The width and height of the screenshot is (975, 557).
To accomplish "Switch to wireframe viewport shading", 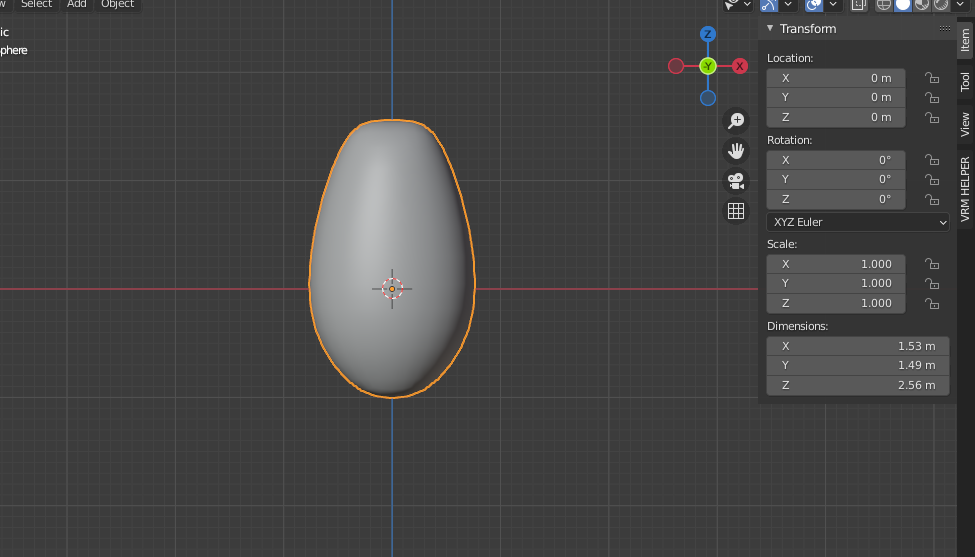I will point(884,5).
